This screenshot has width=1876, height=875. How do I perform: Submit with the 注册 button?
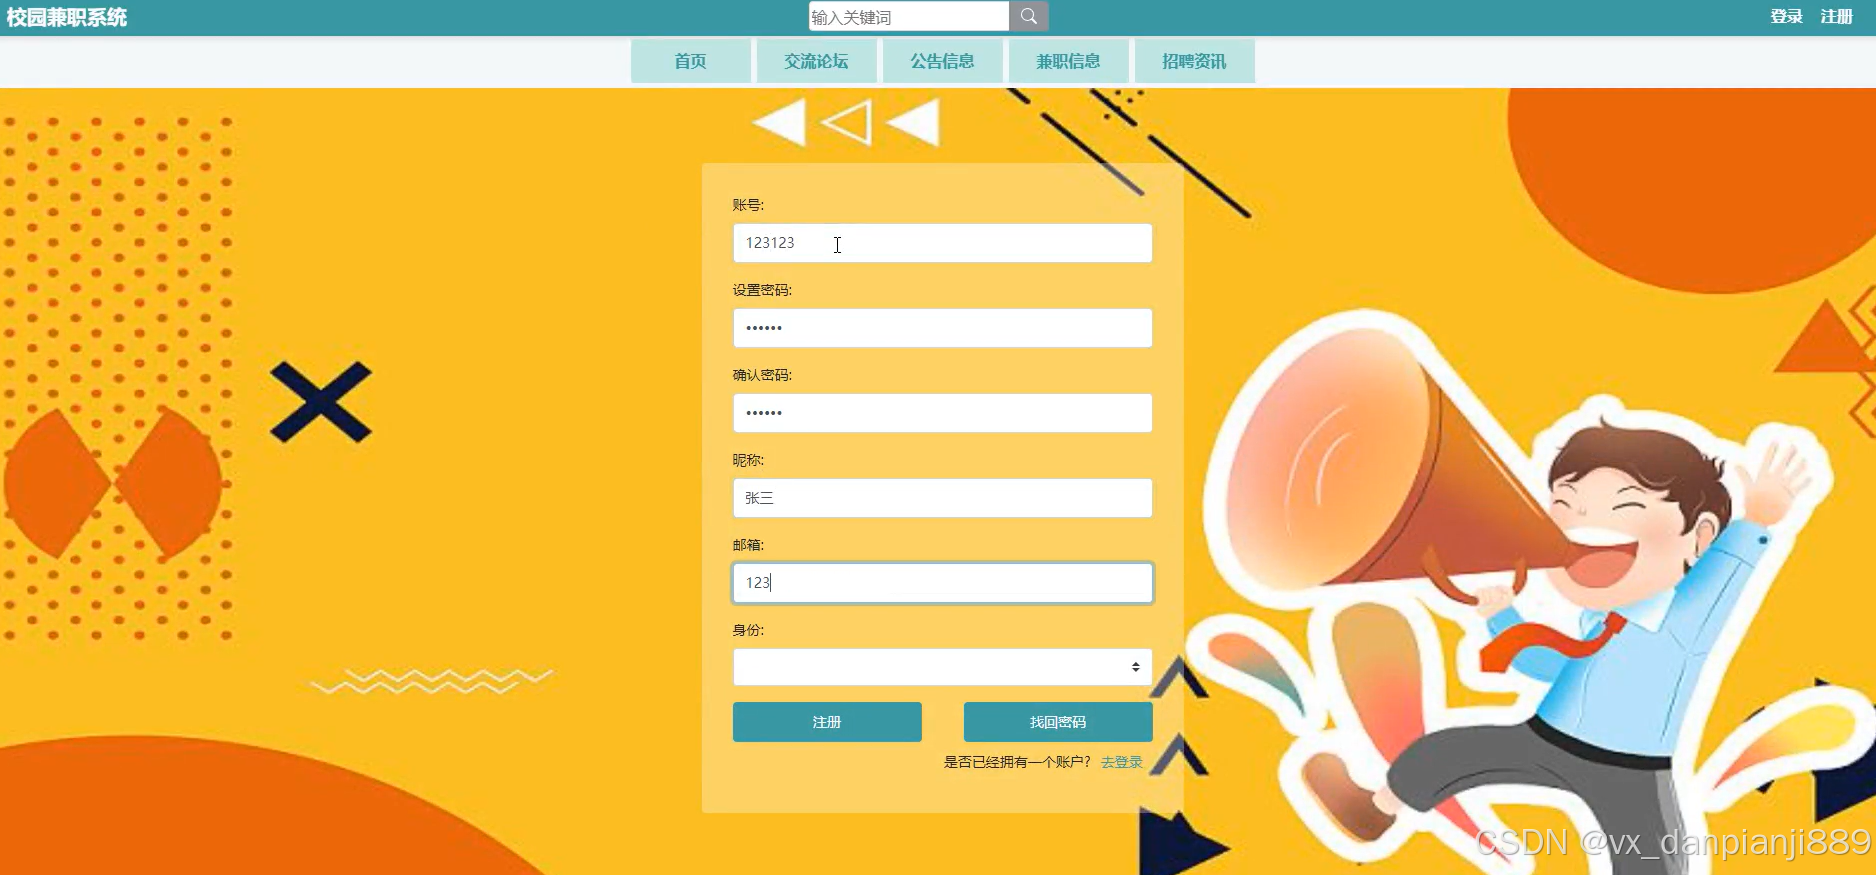point(827,722)
